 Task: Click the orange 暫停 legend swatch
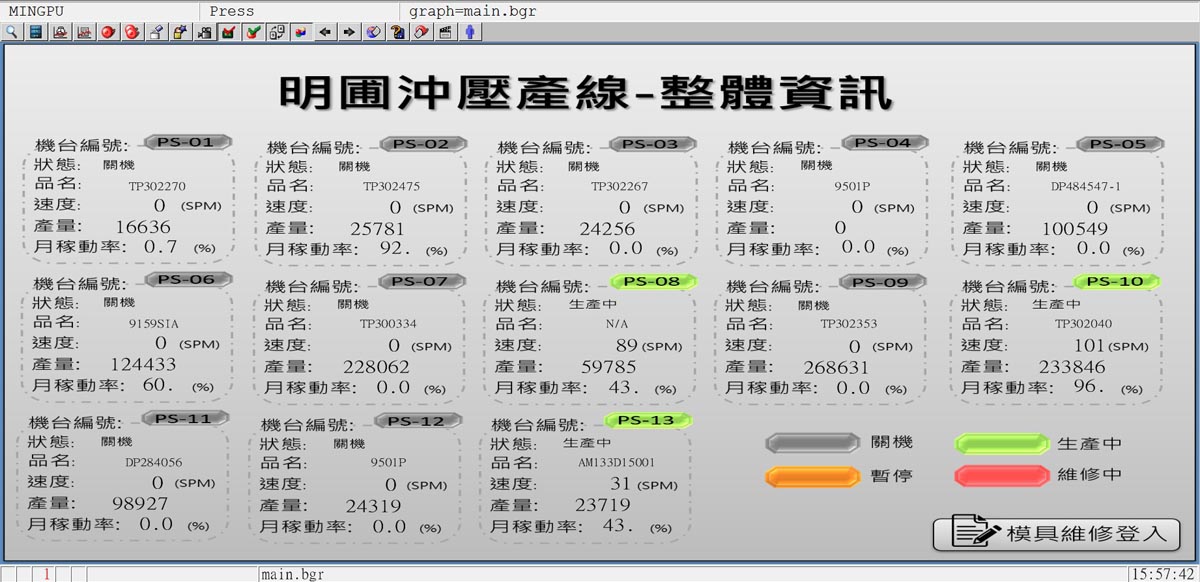(x=812, y=476)
